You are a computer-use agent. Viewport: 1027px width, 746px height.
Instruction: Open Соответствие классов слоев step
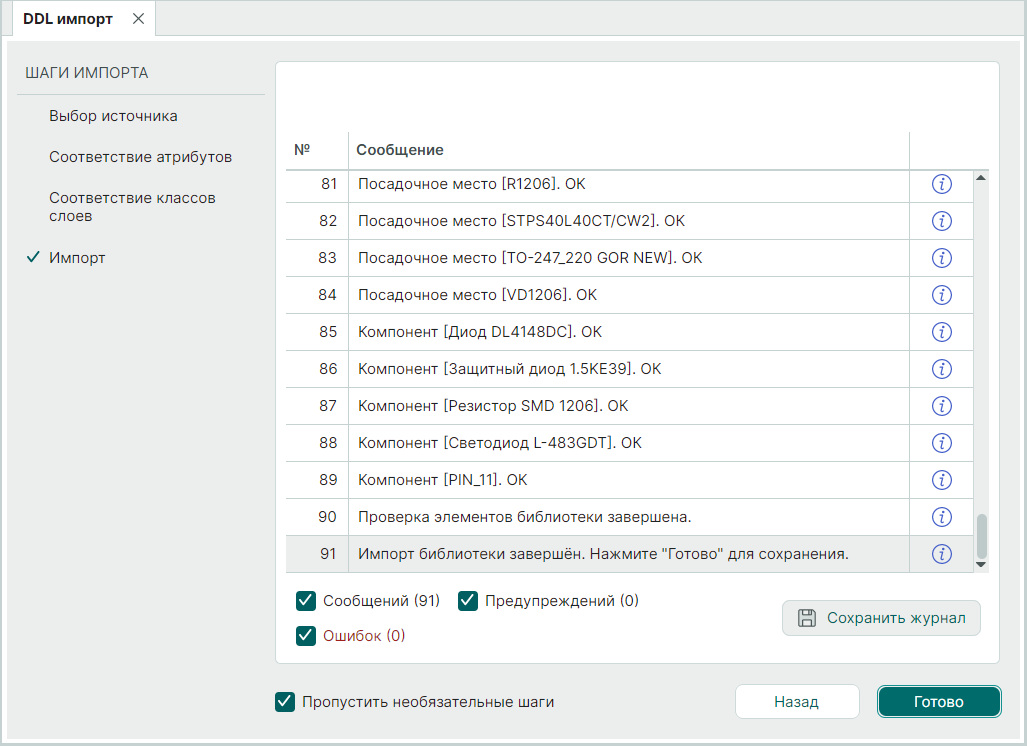pos(132,207)
